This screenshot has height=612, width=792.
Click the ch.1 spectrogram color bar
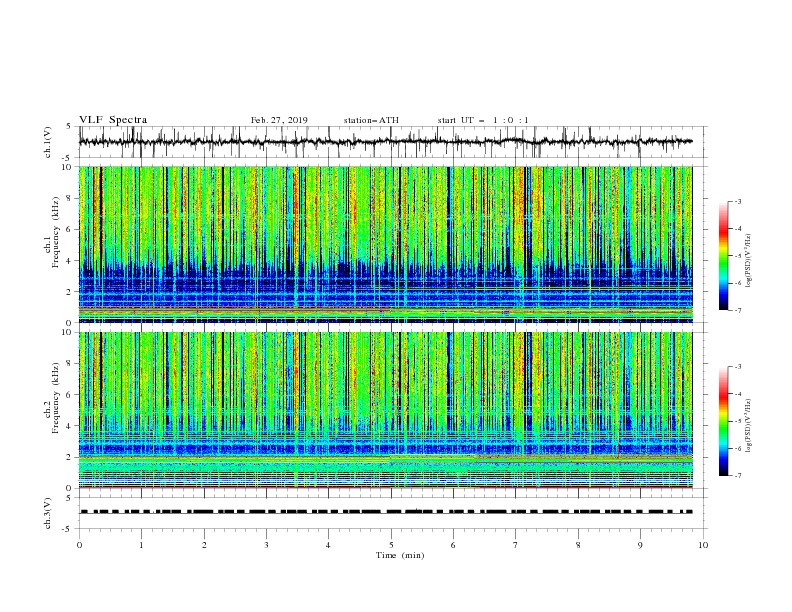click(723, 256)
